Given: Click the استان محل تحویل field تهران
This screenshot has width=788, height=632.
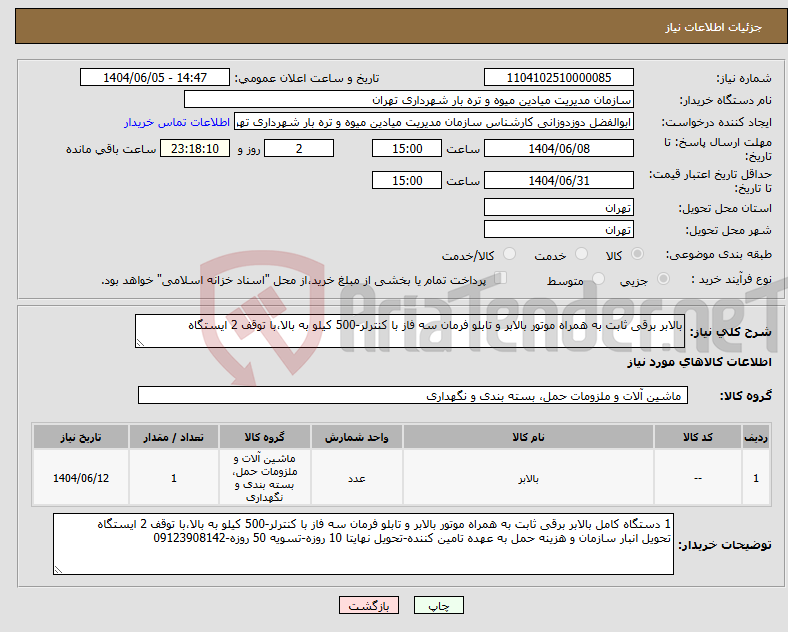Looking at the screenshot, I should click(x=558, y=207).
